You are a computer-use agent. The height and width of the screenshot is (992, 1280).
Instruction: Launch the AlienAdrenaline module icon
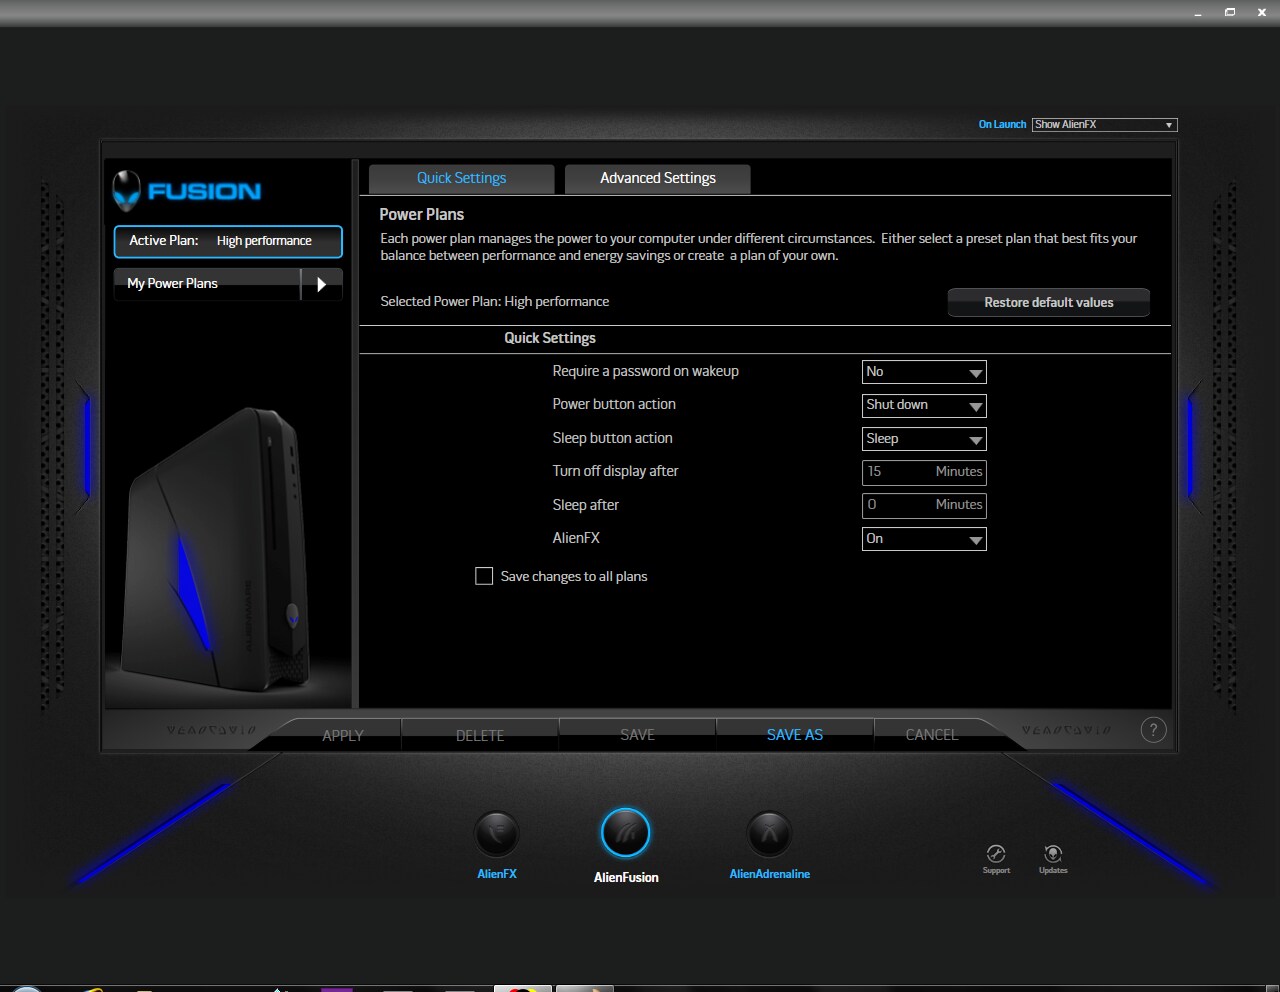(x=770, y=834)
